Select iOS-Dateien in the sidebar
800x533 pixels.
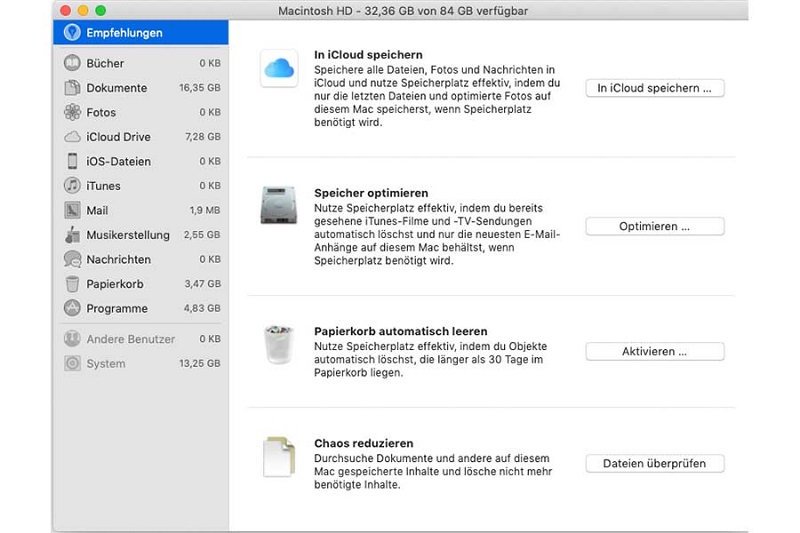click(141, 161)
